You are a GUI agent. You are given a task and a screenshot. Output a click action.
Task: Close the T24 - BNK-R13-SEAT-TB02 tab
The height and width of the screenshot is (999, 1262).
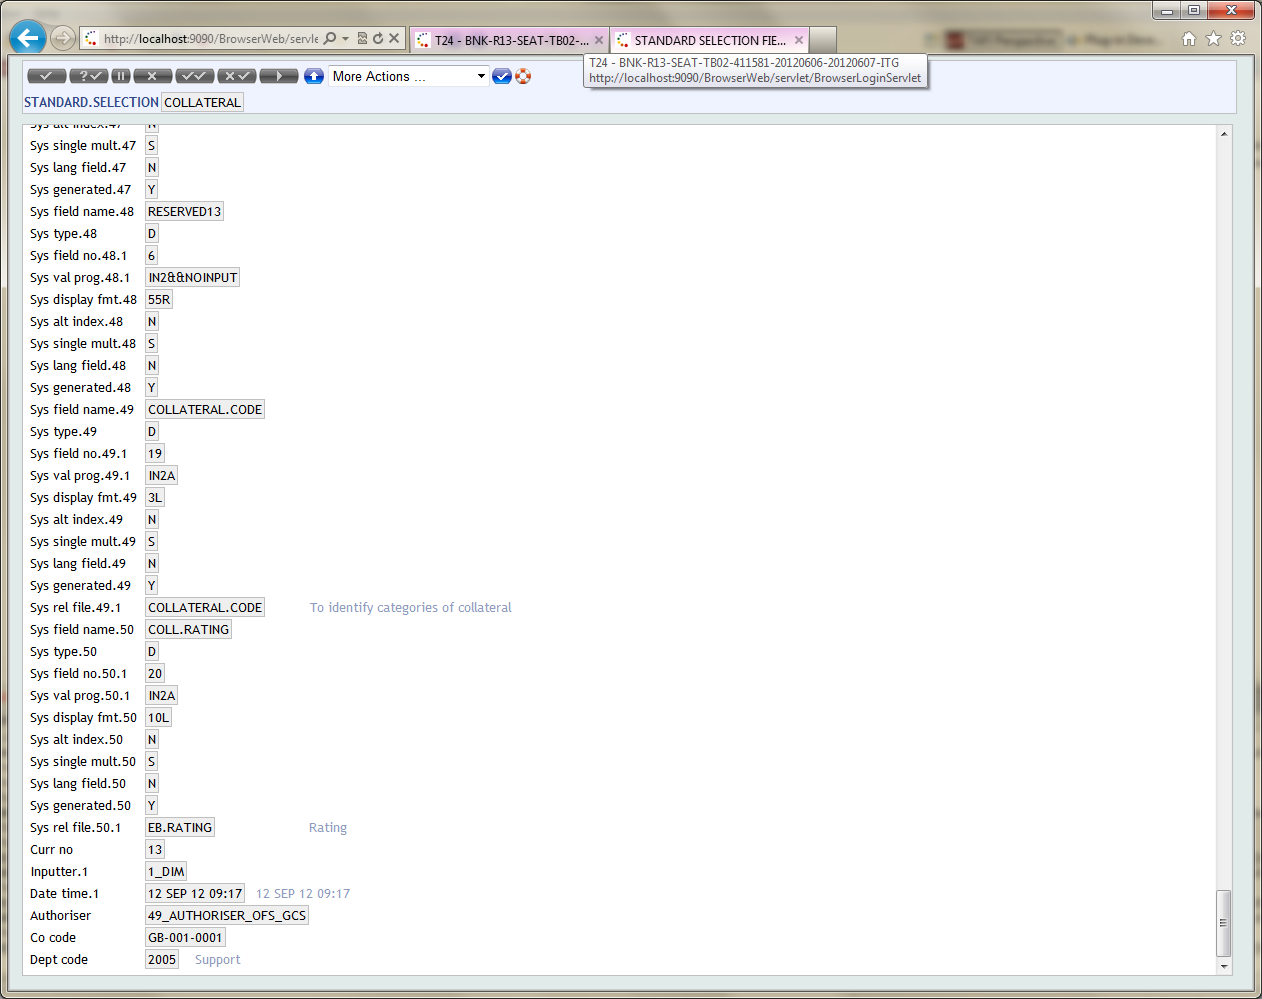tap(599, 40)
